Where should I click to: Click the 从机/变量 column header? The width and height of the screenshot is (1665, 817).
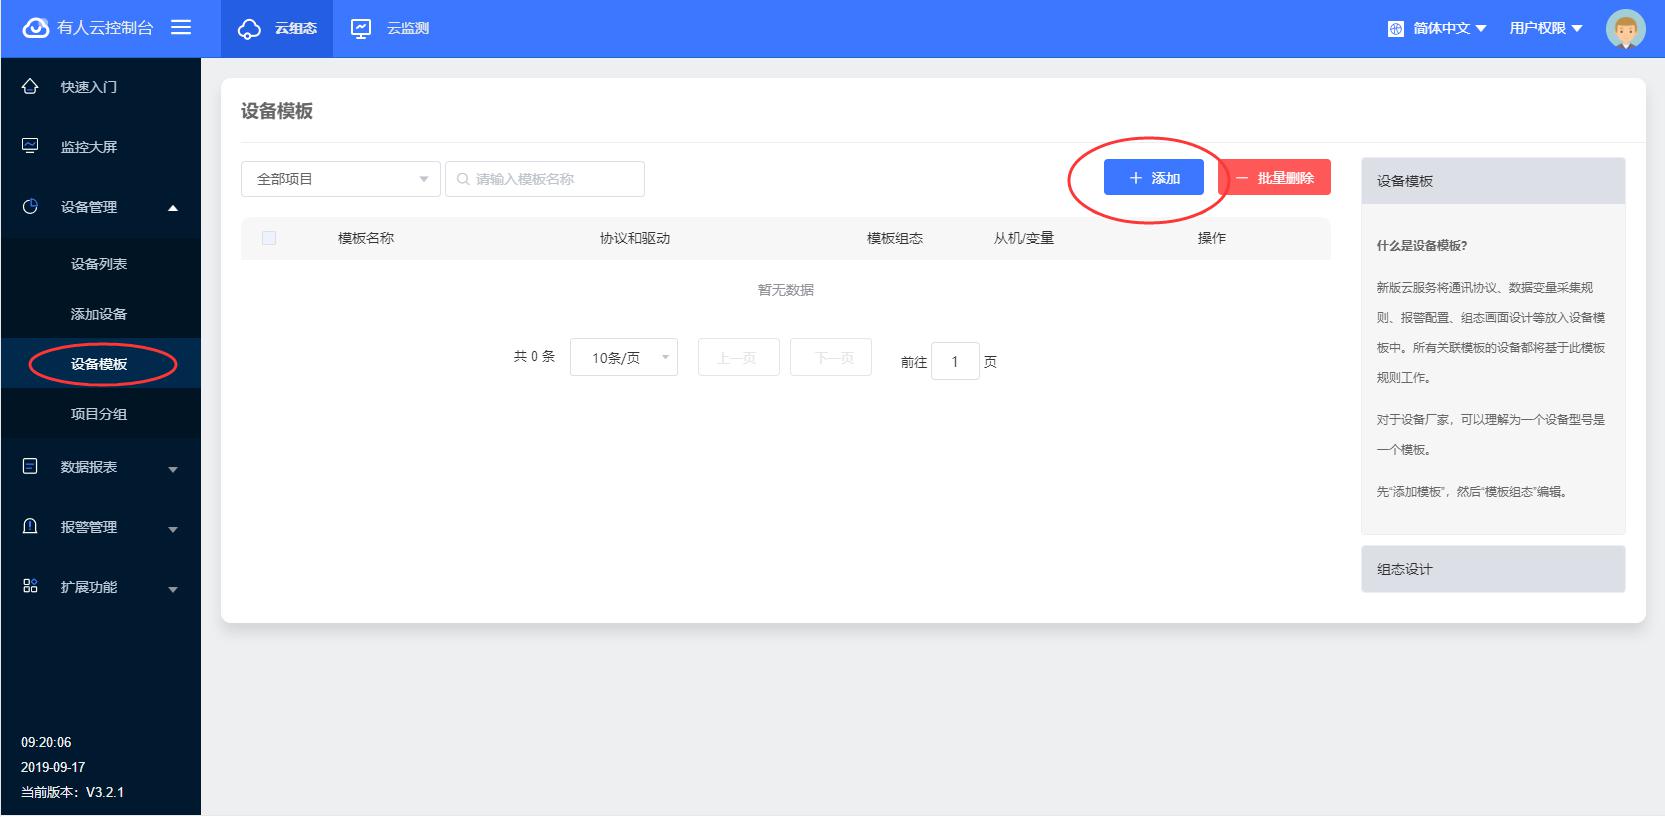[1024, 238]
